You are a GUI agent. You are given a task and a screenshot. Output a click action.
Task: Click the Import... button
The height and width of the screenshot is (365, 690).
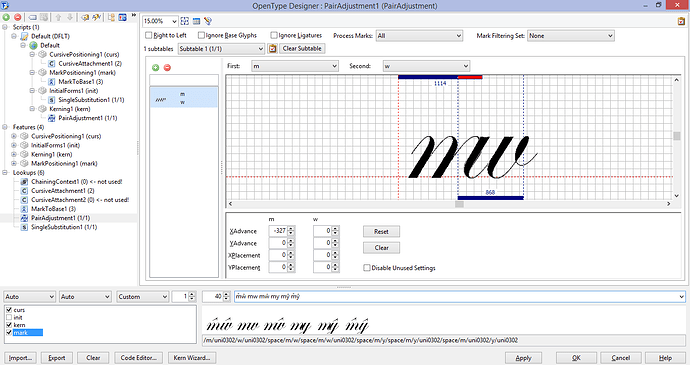point(20,358)
